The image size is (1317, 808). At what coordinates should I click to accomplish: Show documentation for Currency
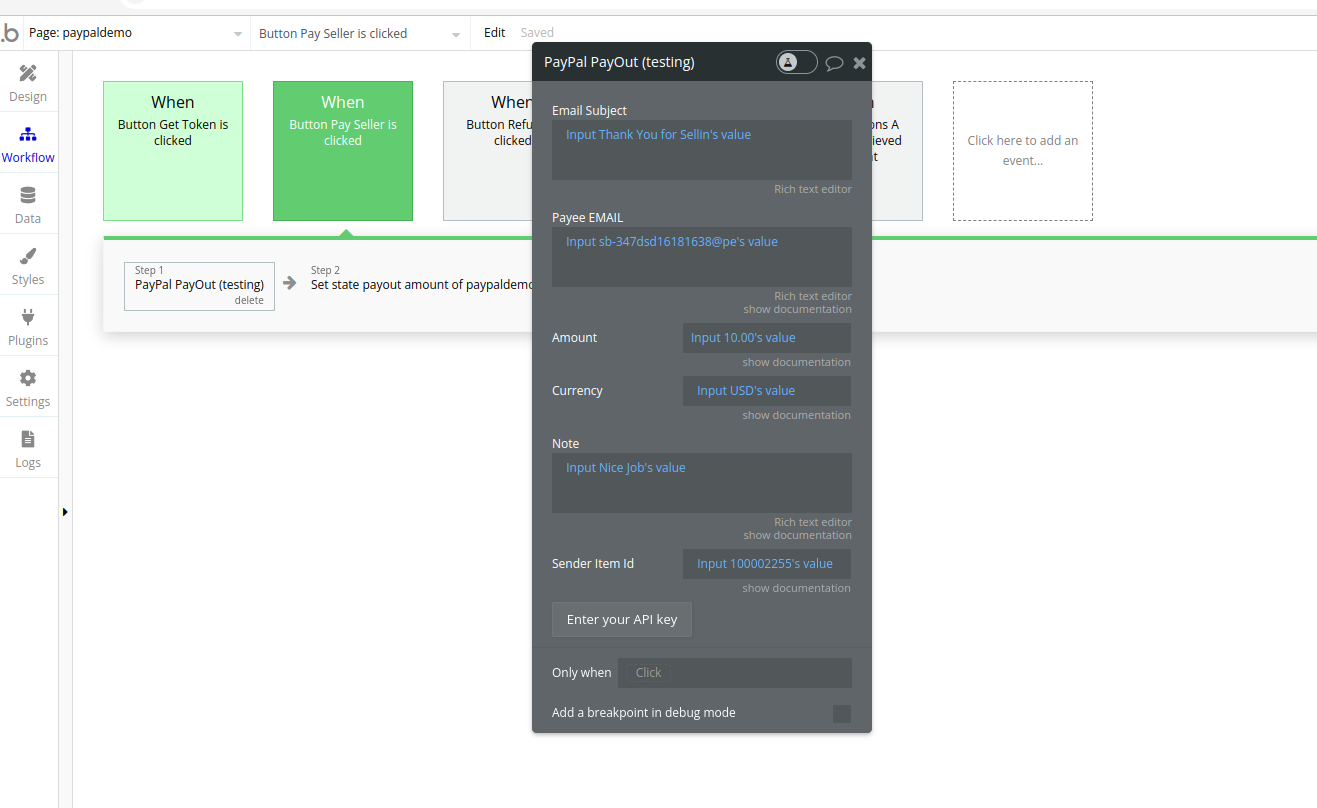tap(797, 415)
